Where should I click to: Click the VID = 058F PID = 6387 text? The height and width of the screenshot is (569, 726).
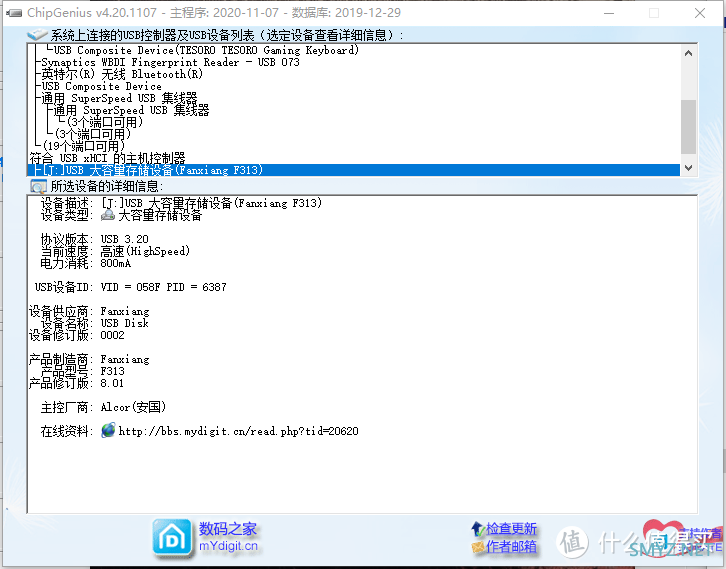(163, 287)
